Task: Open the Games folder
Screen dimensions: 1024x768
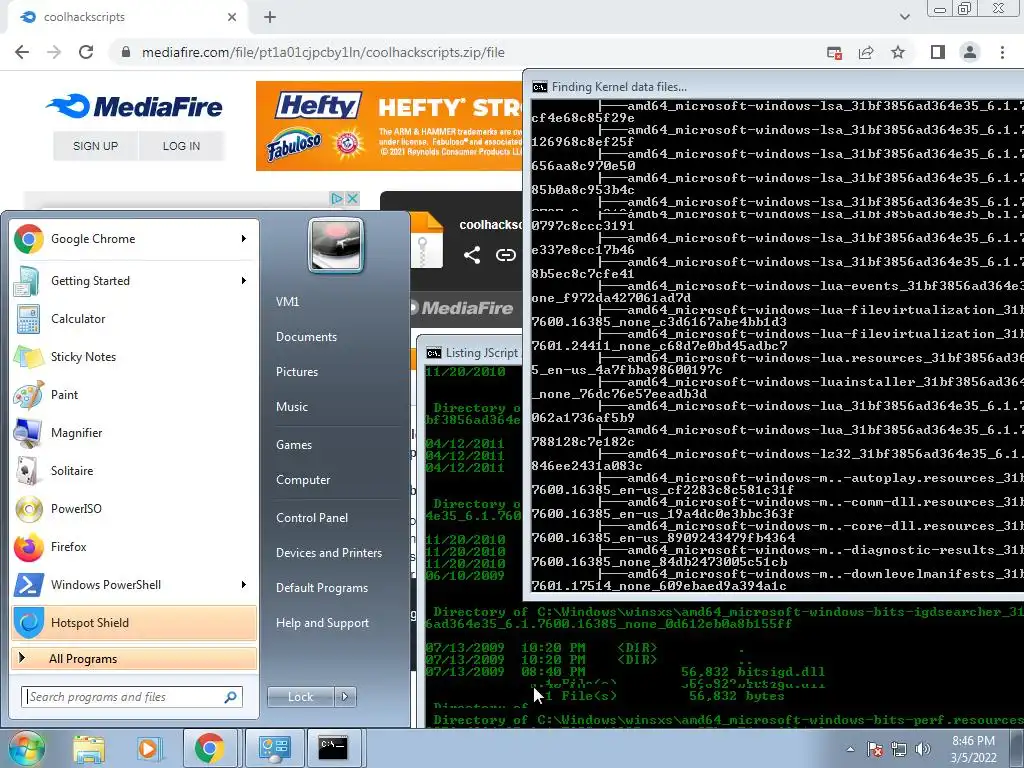Action: [x=294, y=445]
